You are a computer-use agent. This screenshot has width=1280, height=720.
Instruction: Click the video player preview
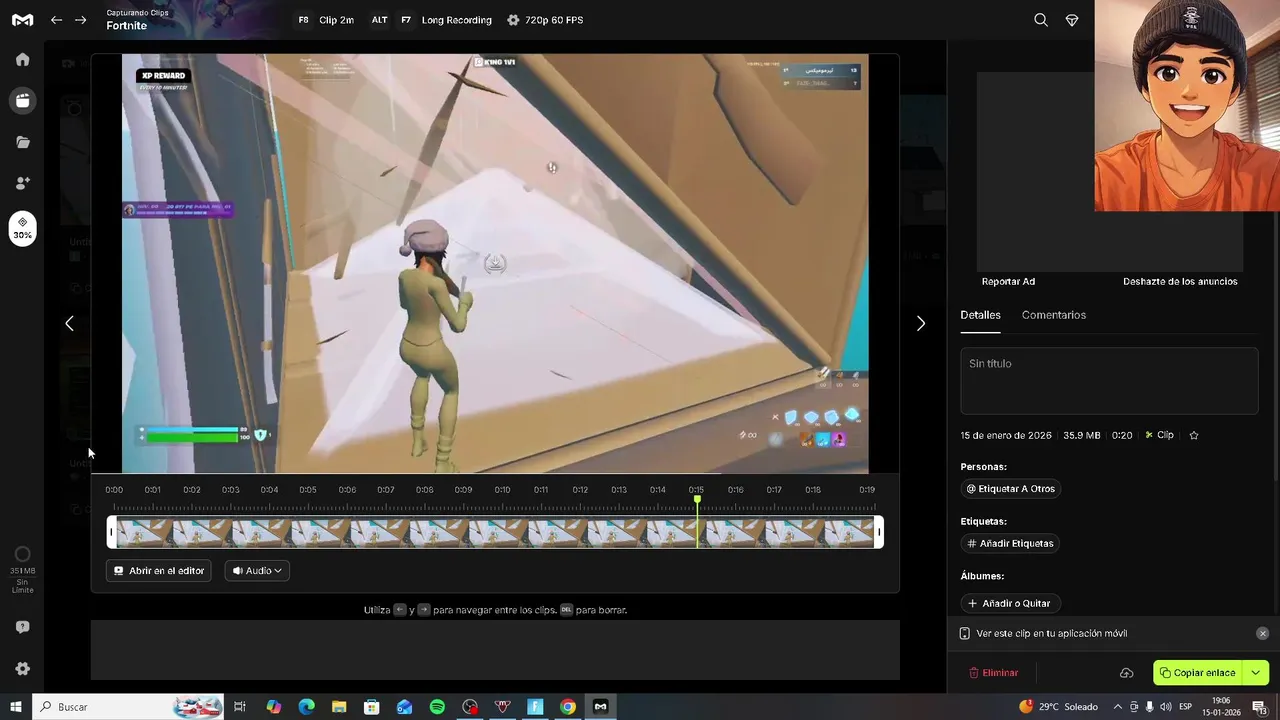pyautogui.click(x=495, y=264)
